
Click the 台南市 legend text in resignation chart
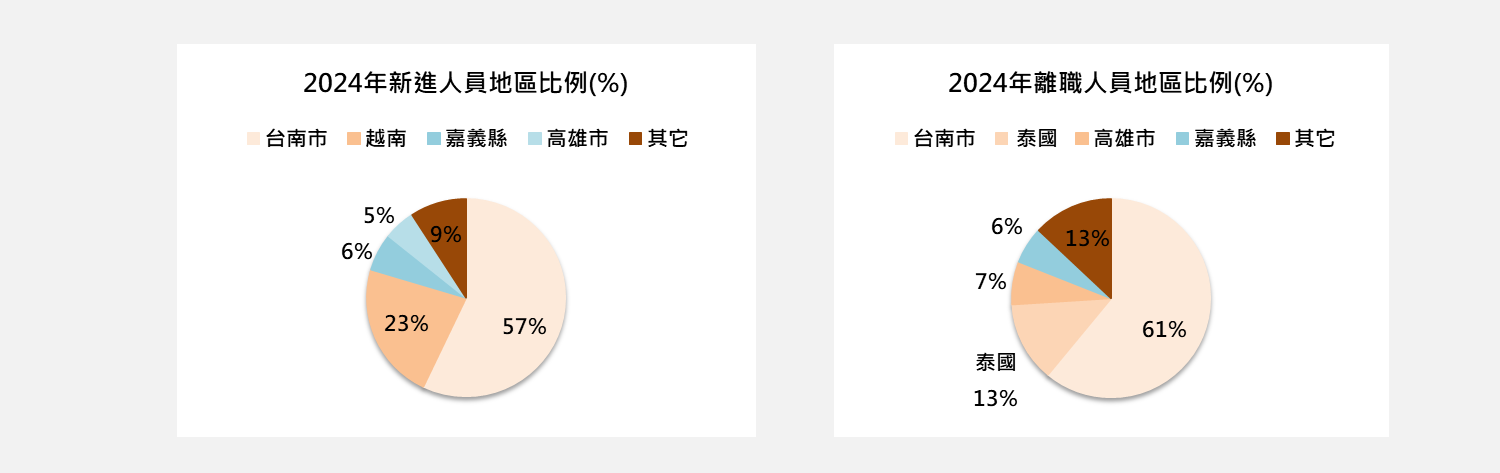pos(945,140)
